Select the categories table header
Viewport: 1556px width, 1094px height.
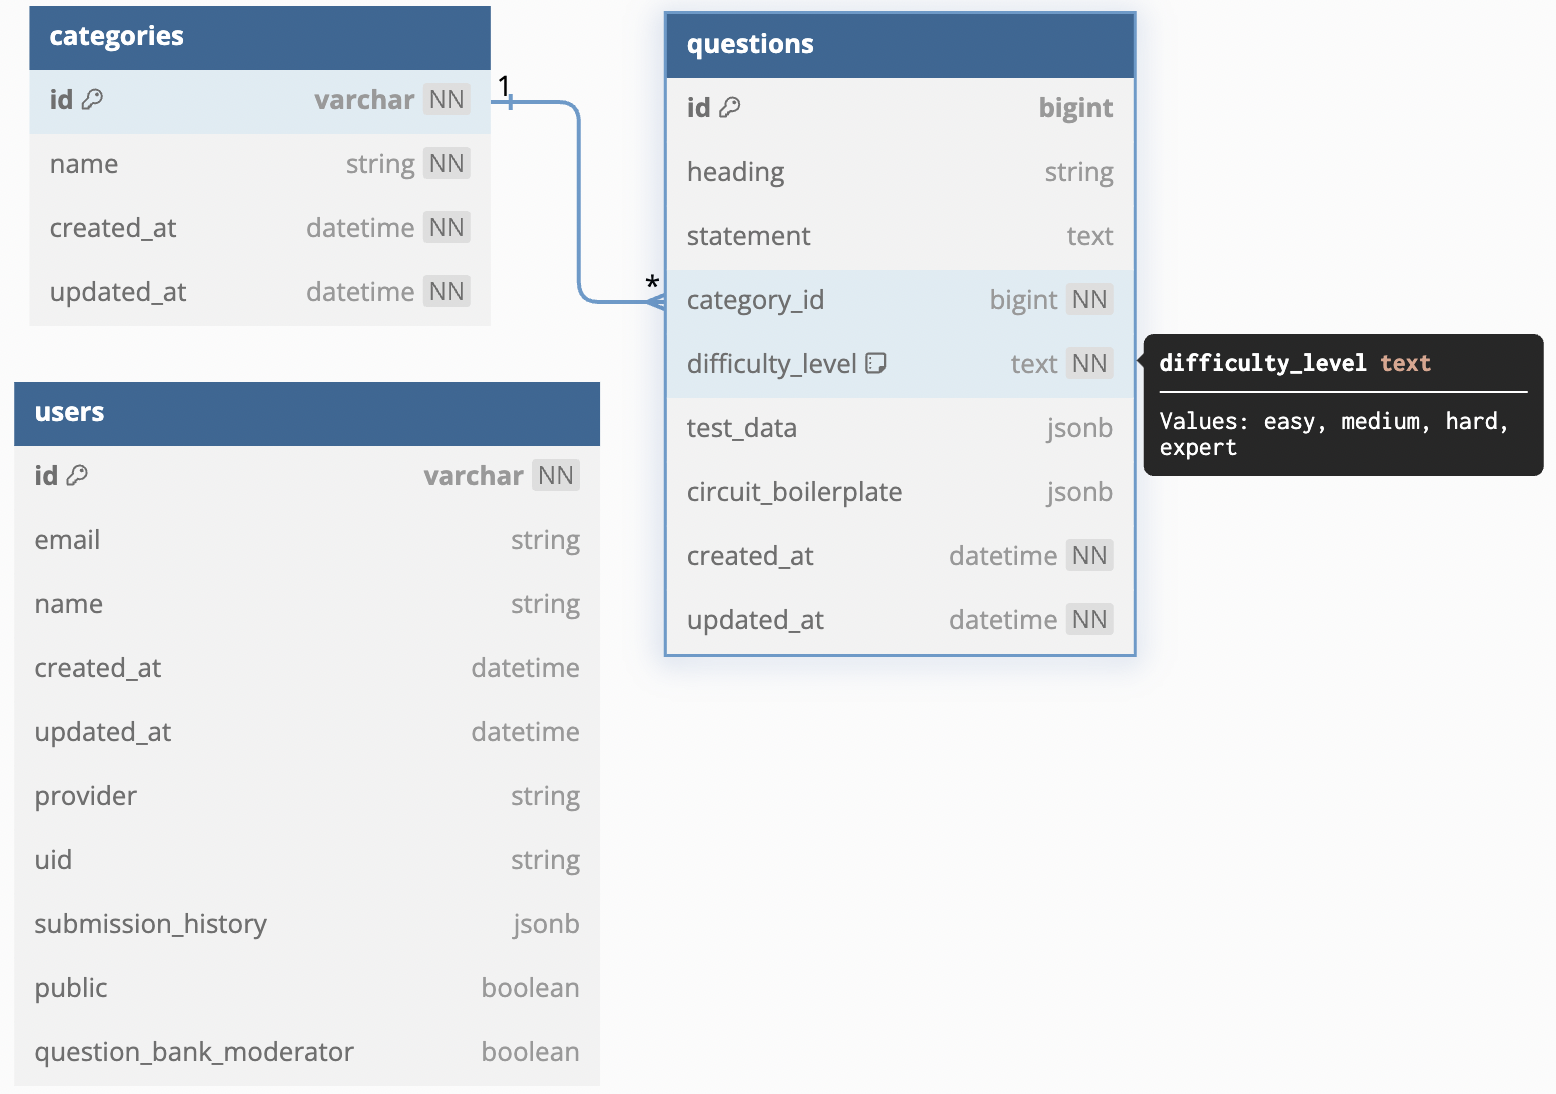point(260,37)
